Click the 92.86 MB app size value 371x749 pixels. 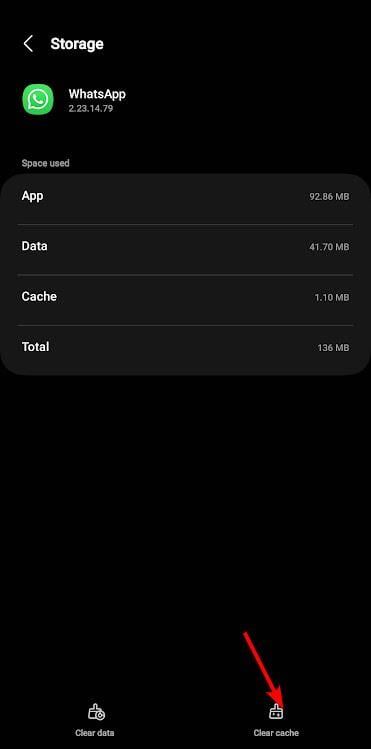pos(329,197)
